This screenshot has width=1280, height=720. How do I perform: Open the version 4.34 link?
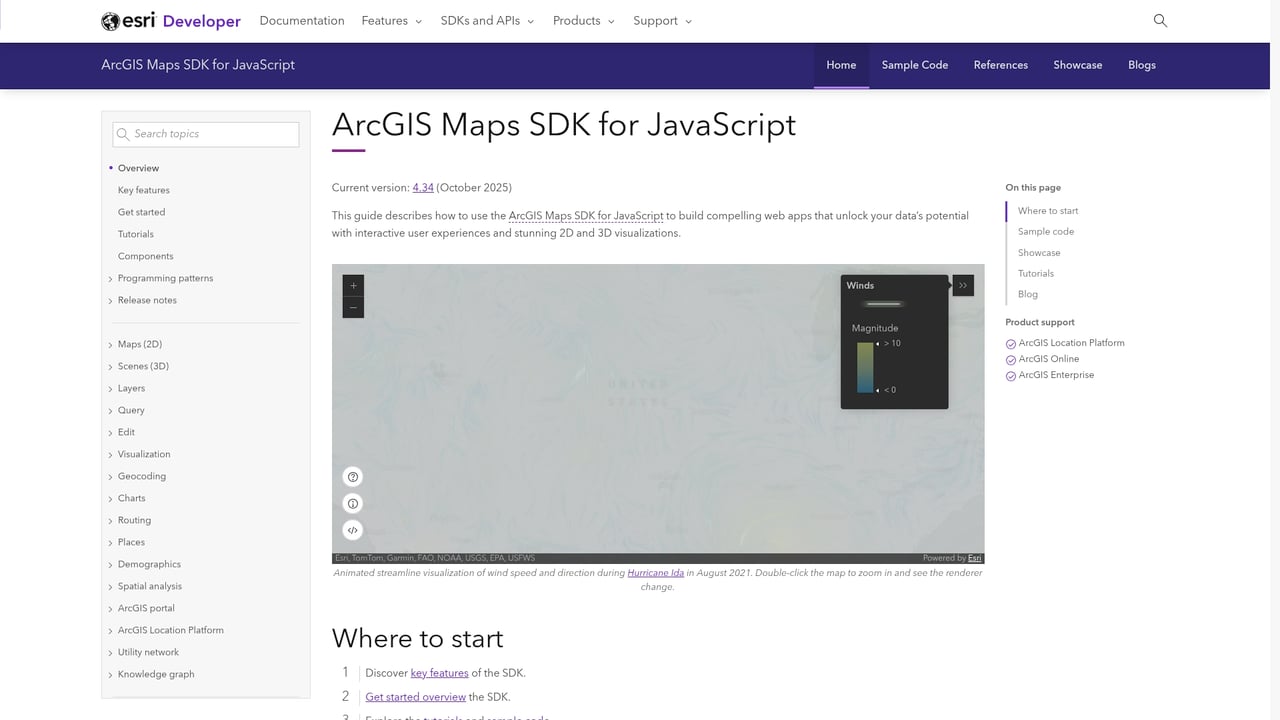click(423, 187)
